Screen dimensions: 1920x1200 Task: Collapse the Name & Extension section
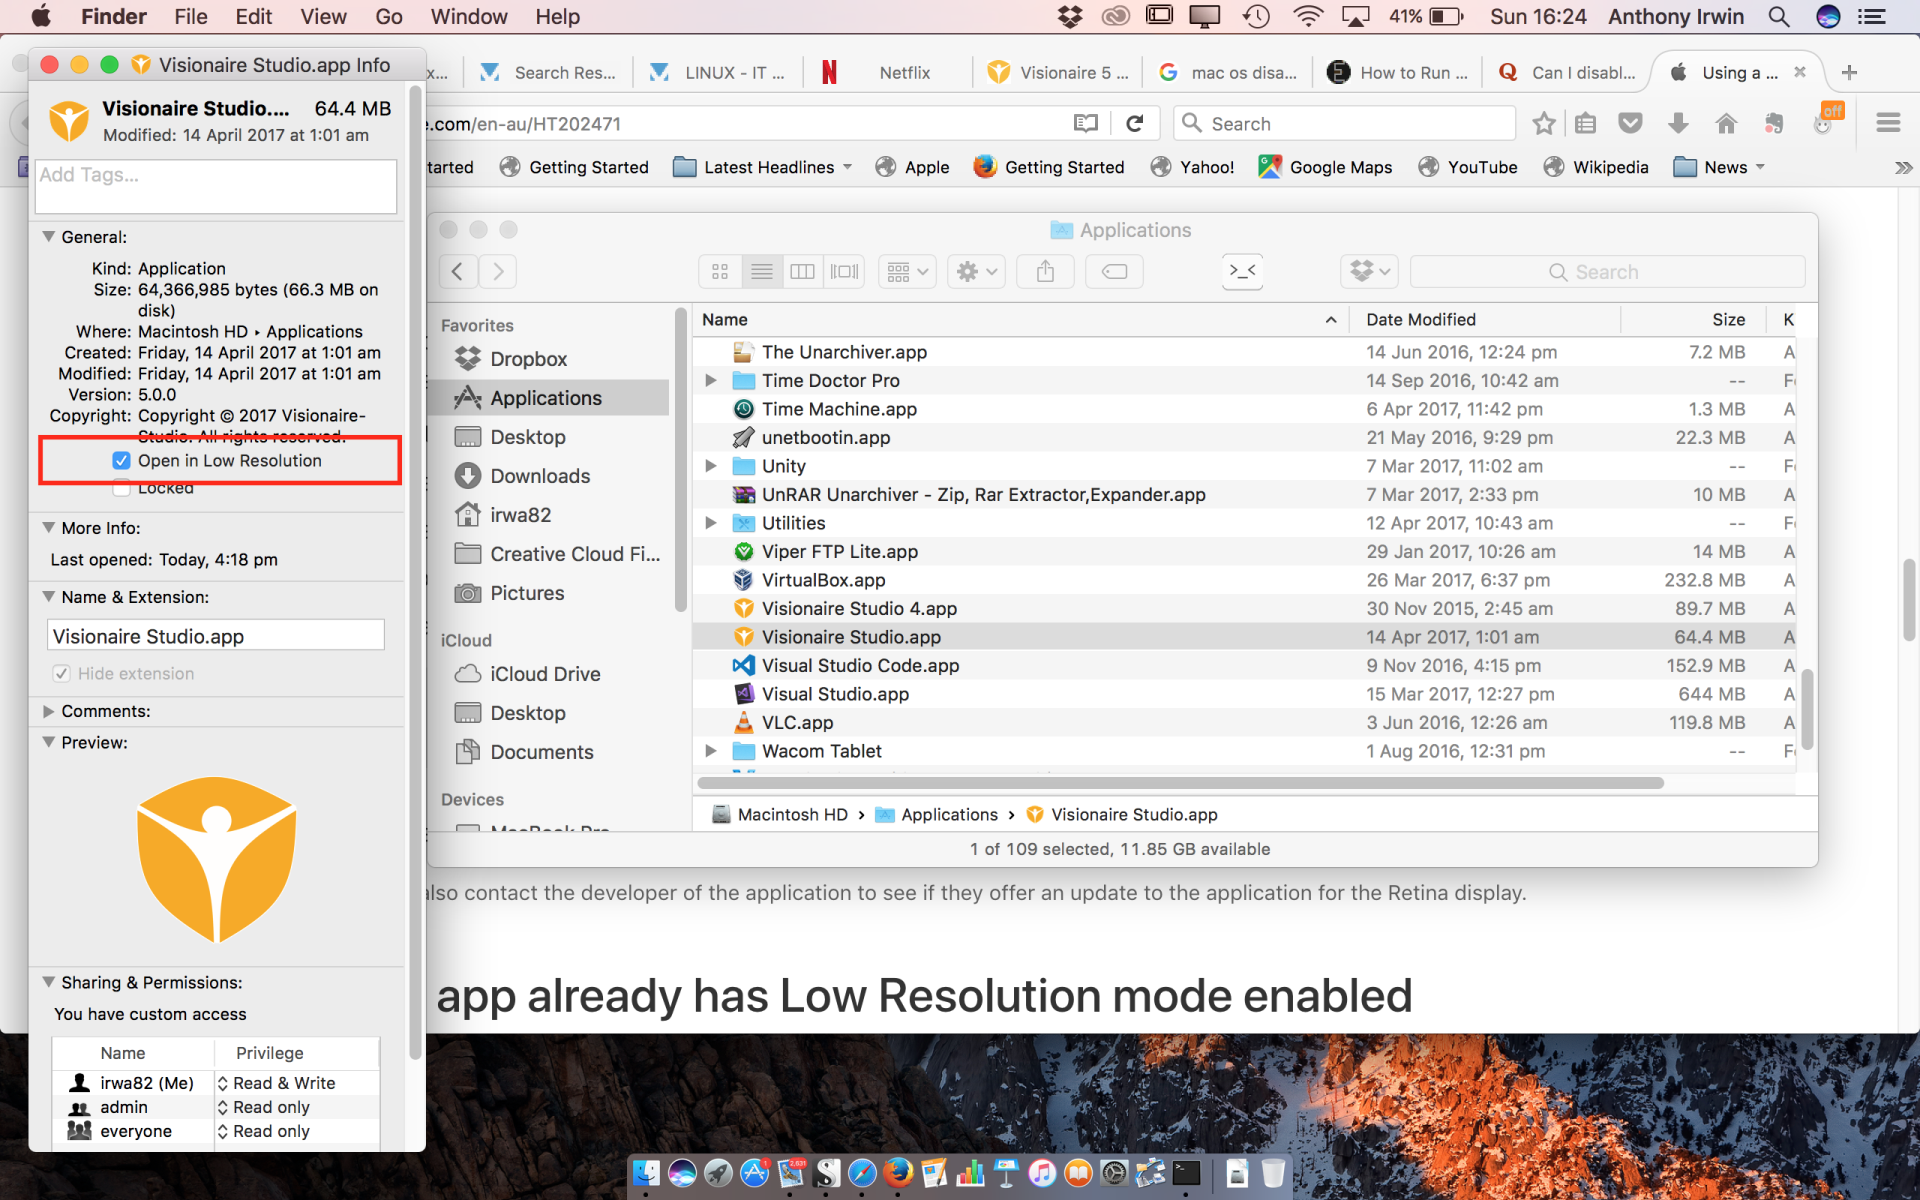[48, 597]
